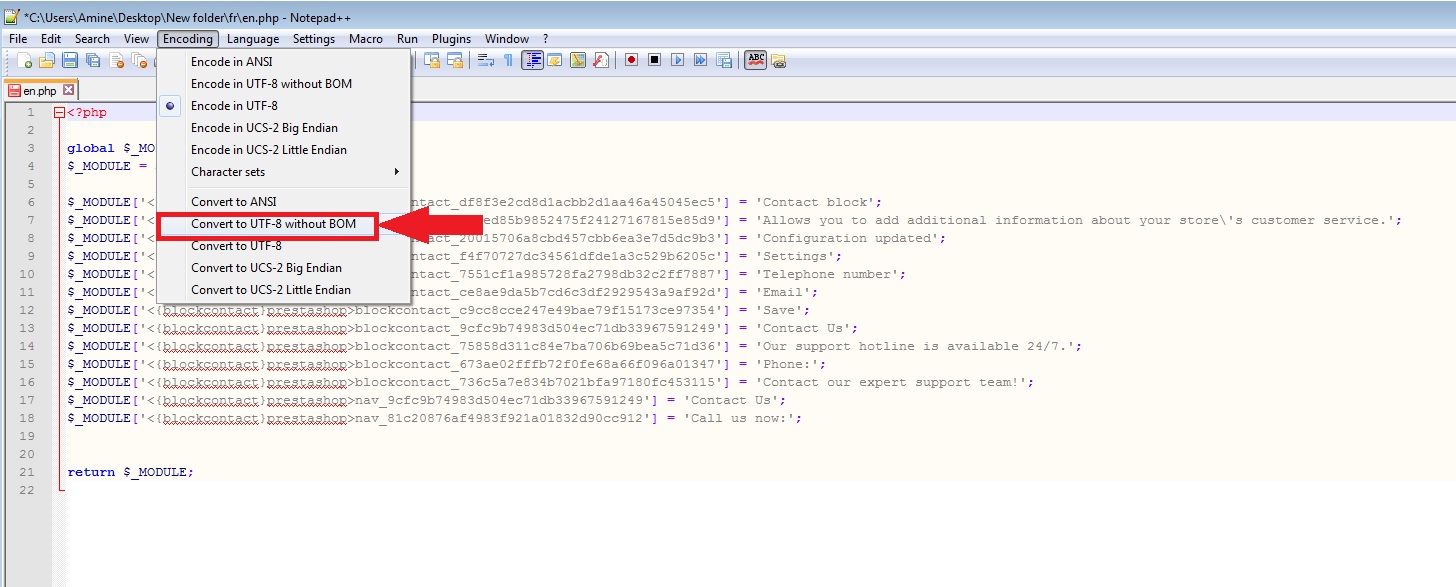Toggle the ABC spell check icon

tap(756, 60)
